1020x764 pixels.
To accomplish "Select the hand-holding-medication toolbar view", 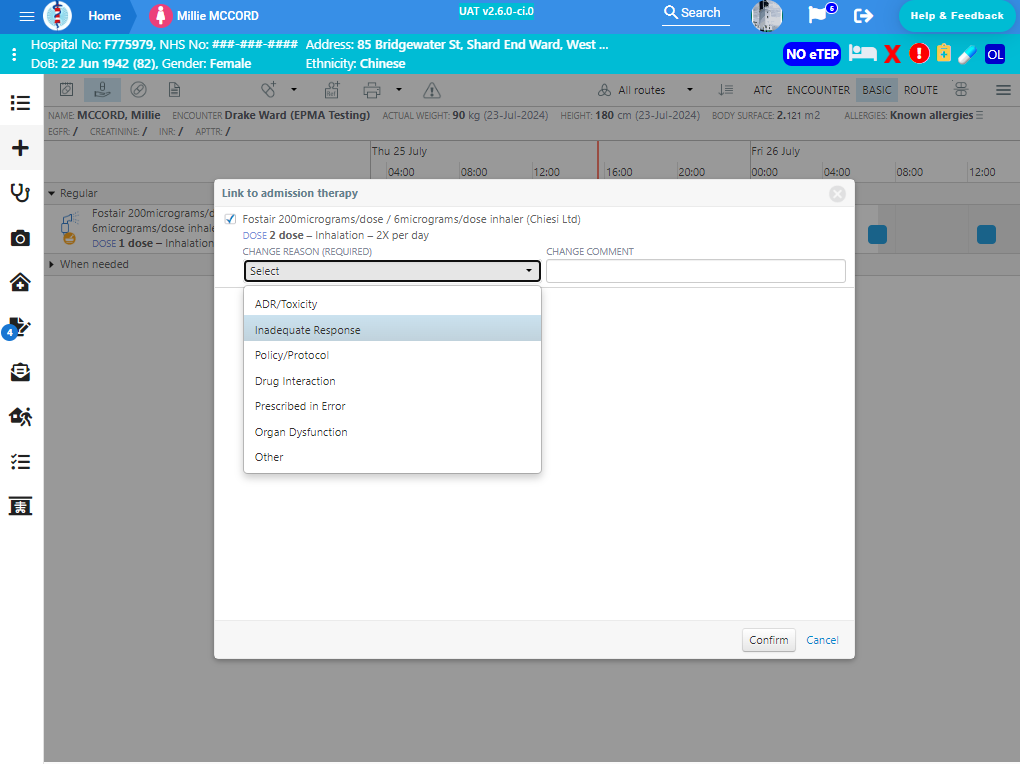I will point(102,90).
